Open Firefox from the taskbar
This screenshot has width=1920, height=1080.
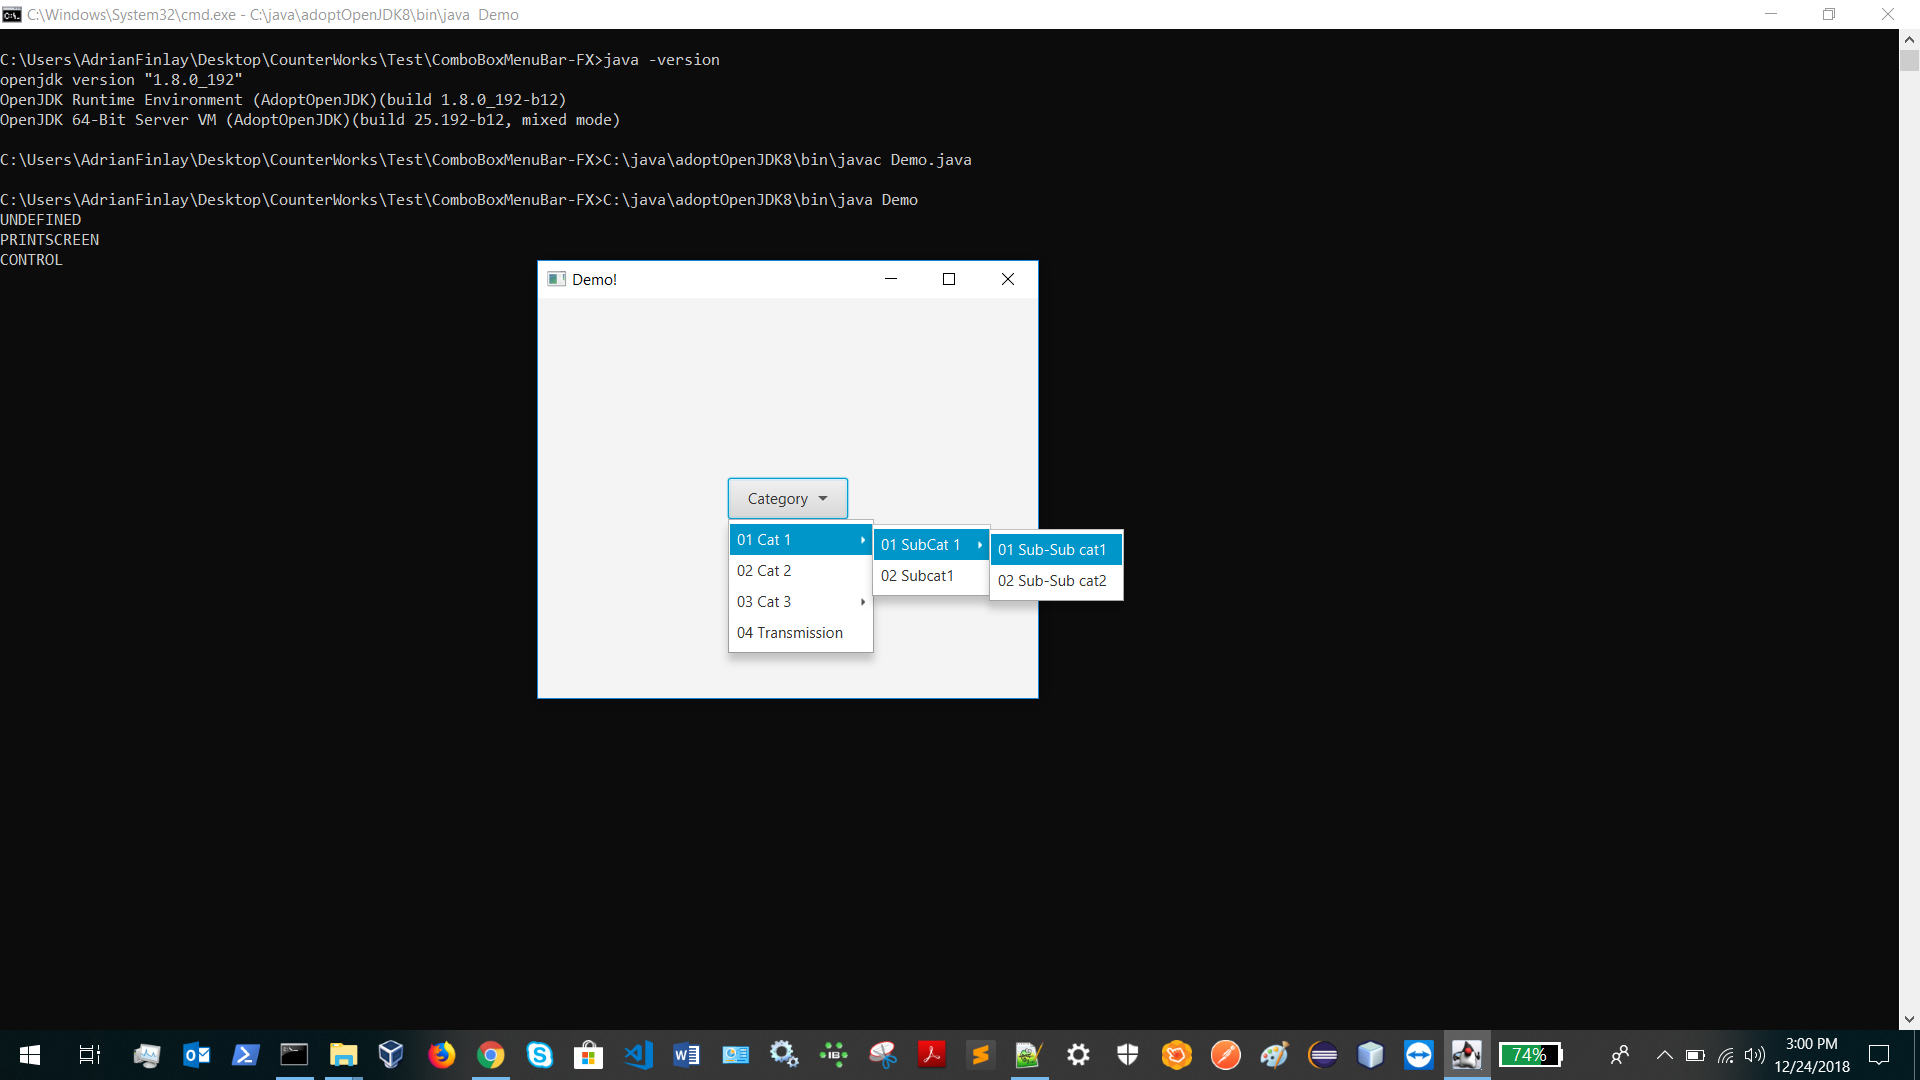coord(441,1055)
